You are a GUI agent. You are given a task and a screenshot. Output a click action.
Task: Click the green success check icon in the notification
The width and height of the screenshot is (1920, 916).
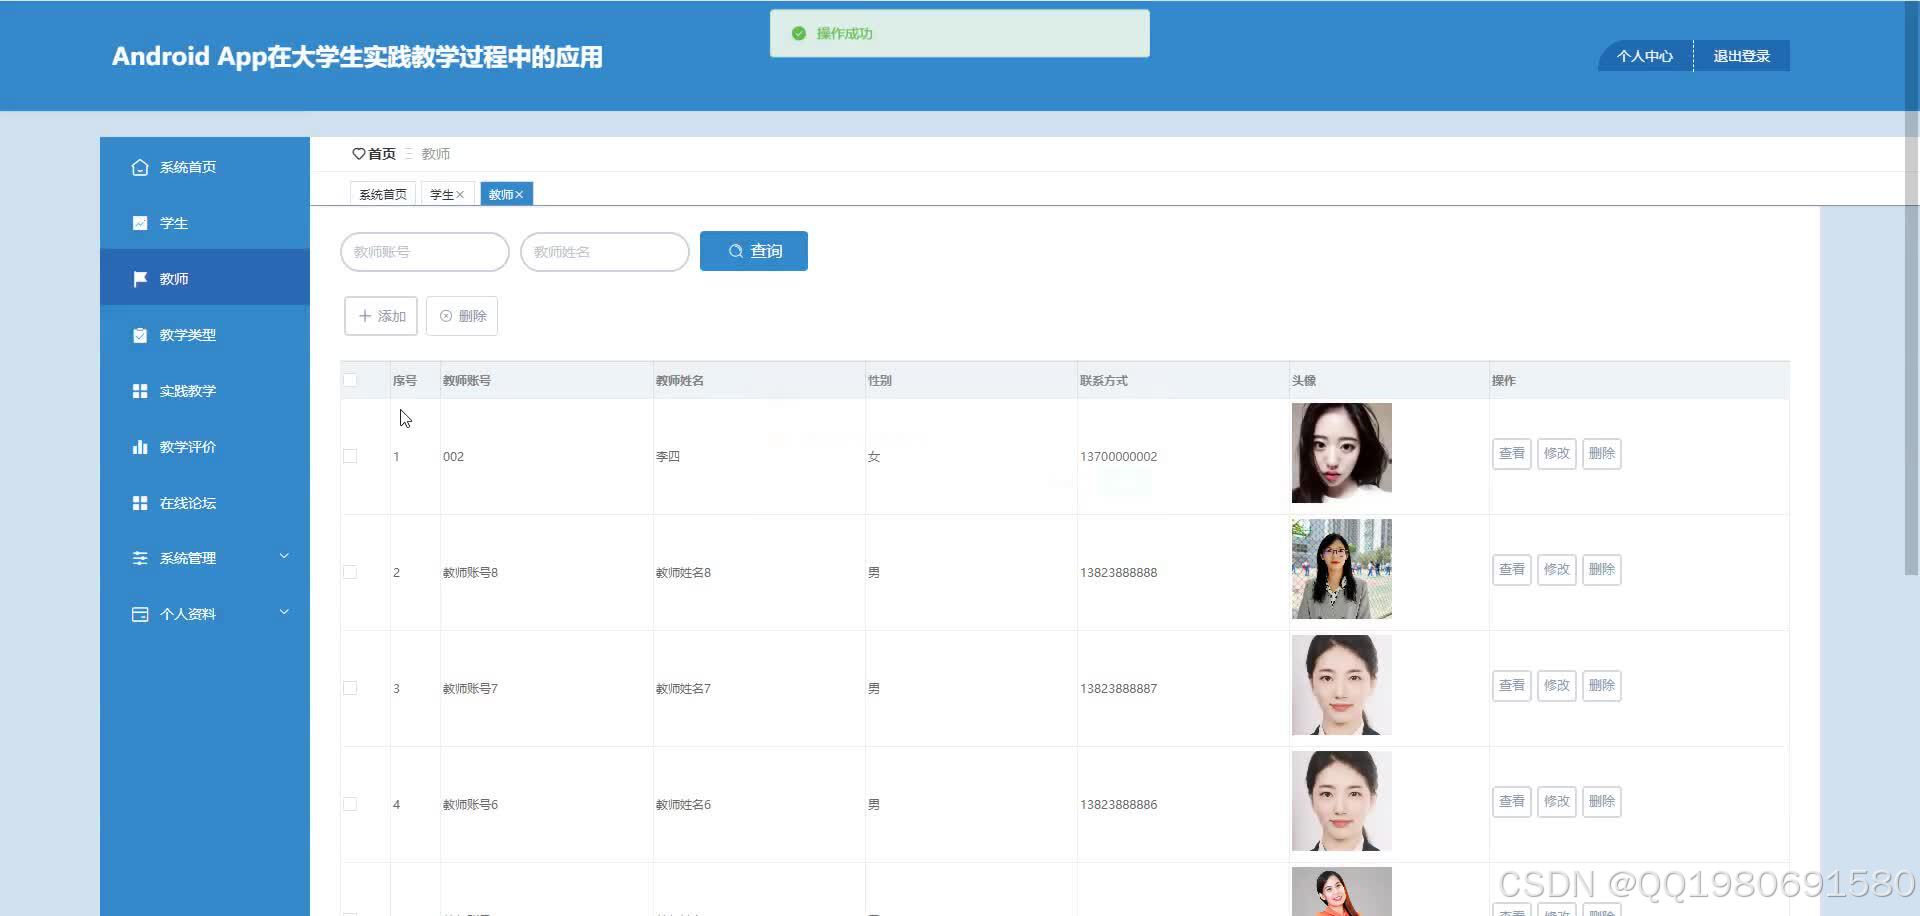coord(798,34)
